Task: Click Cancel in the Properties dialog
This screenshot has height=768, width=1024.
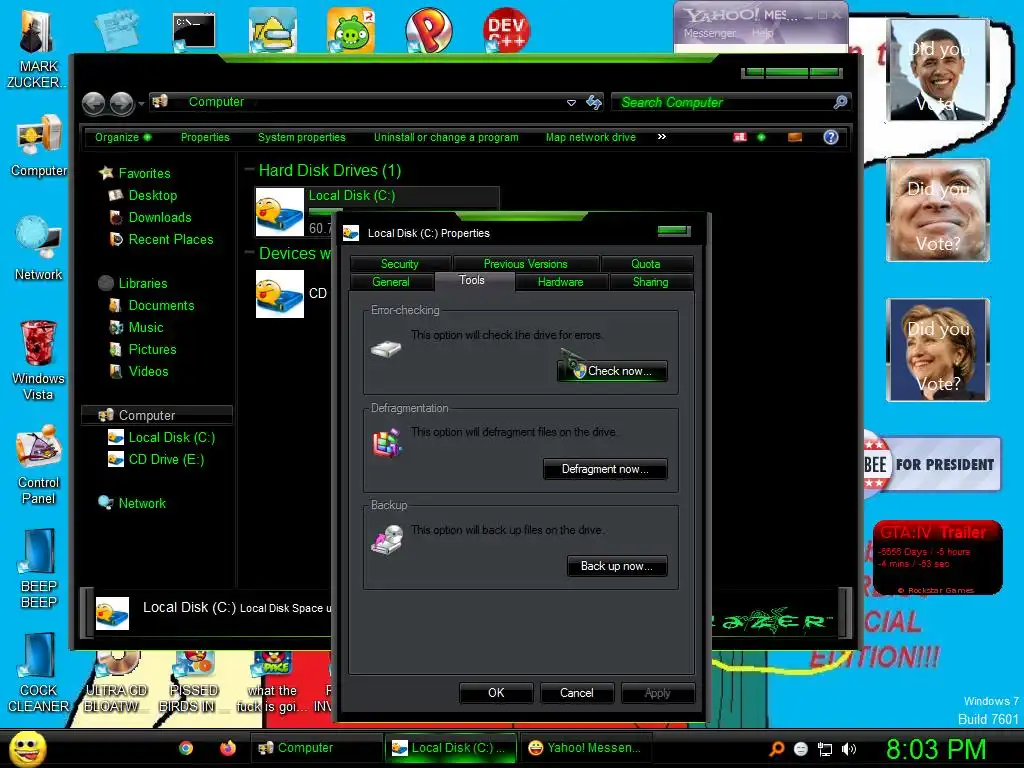Action: [577, 693]
